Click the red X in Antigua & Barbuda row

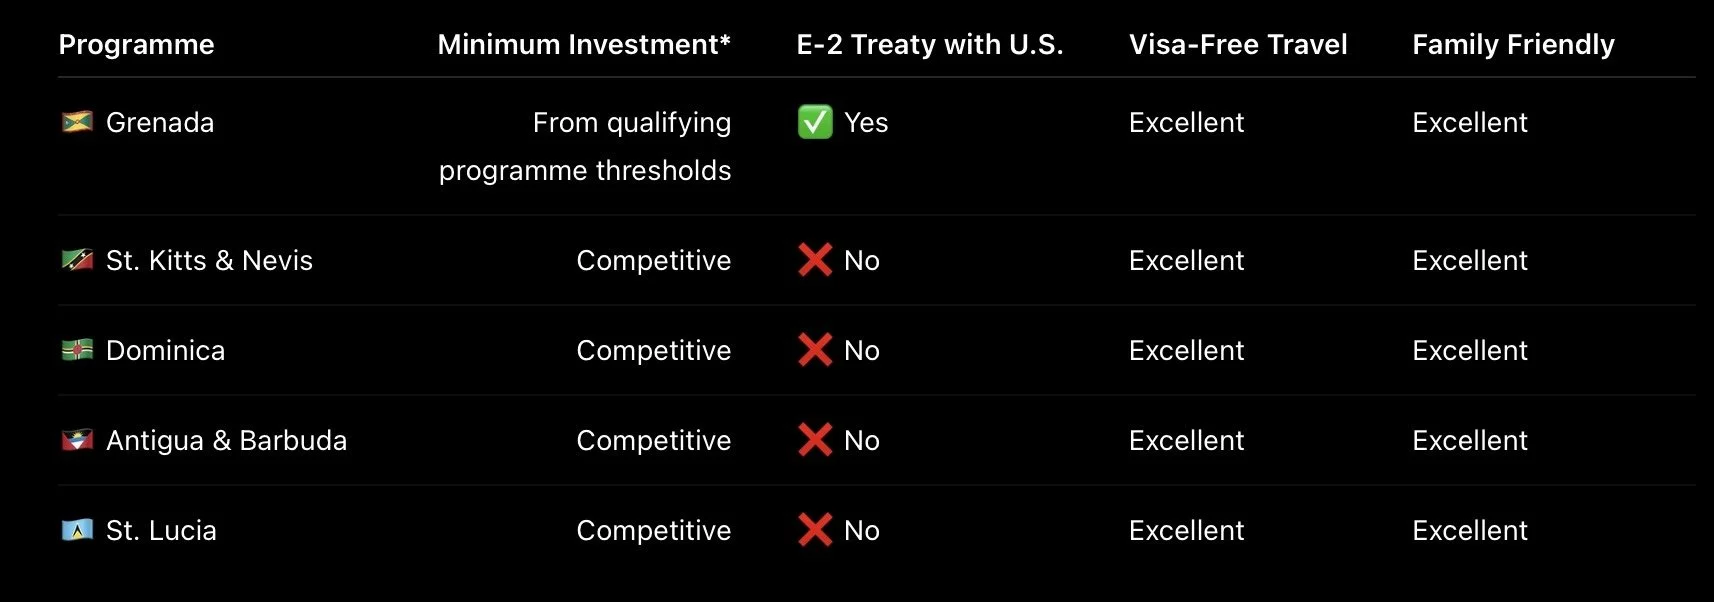[x=815, y=440]
